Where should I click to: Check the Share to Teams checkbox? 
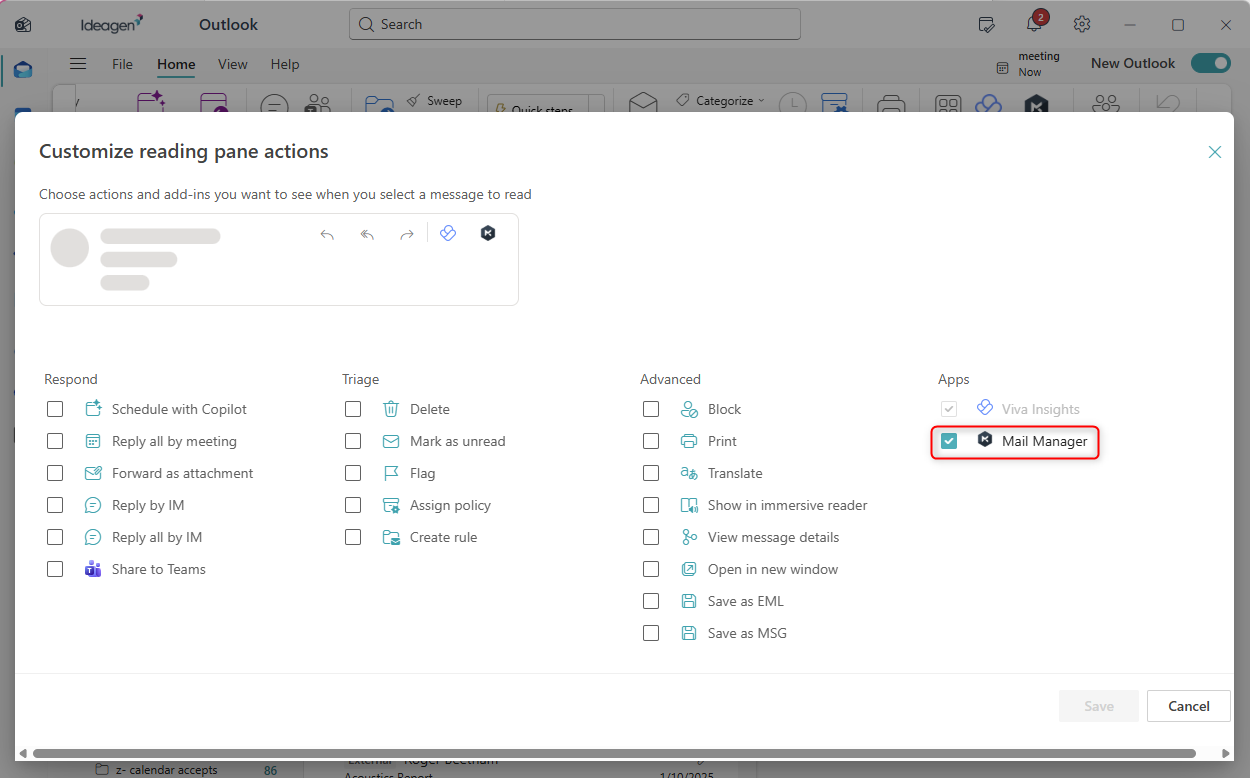point(55,569)
